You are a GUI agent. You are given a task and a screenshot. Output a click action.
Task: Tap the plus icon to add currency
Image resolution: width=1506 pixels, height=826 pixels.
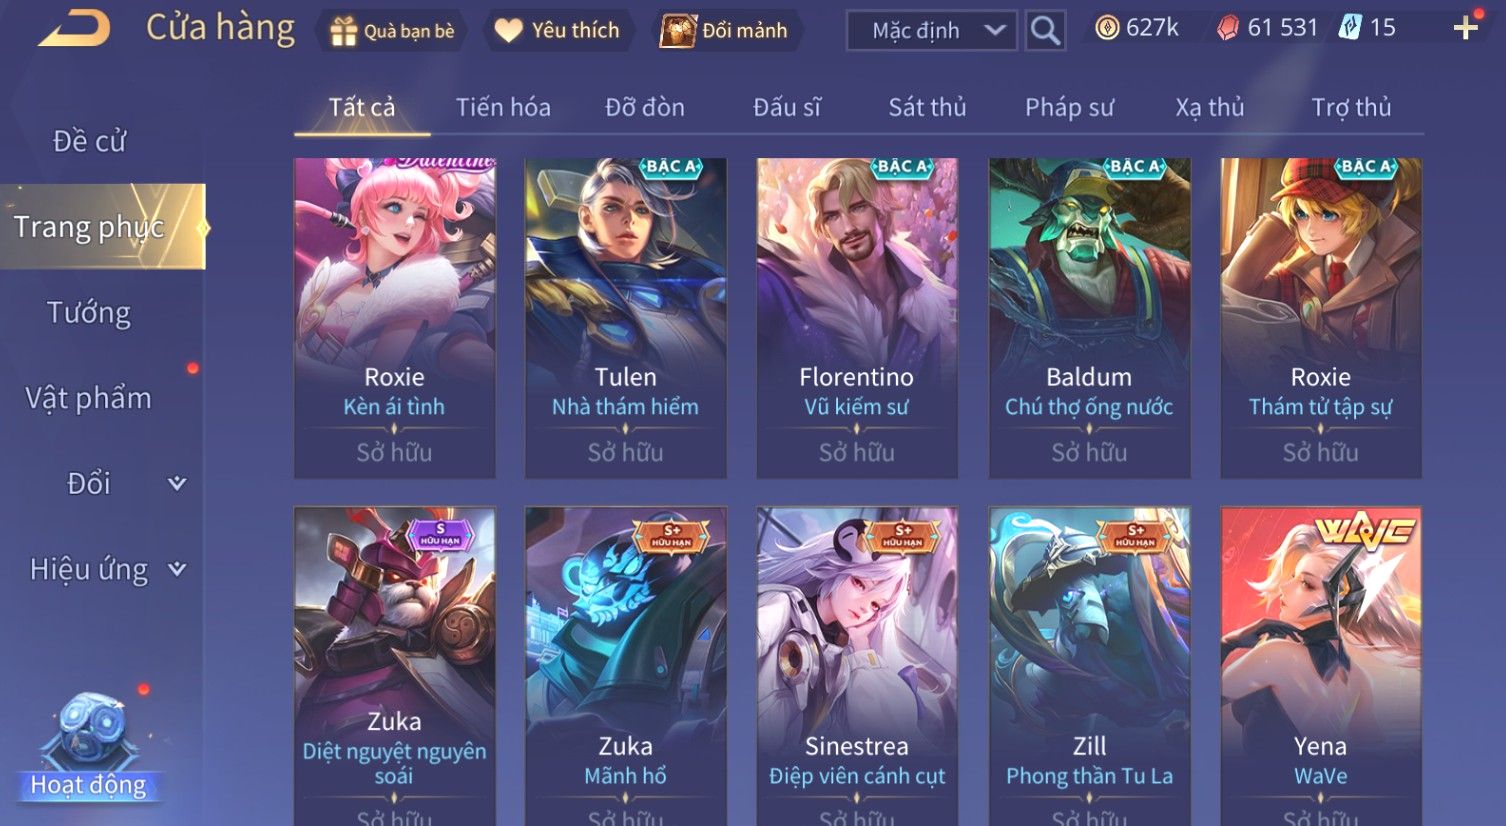pyautogui.click(x=1465, y=28)
